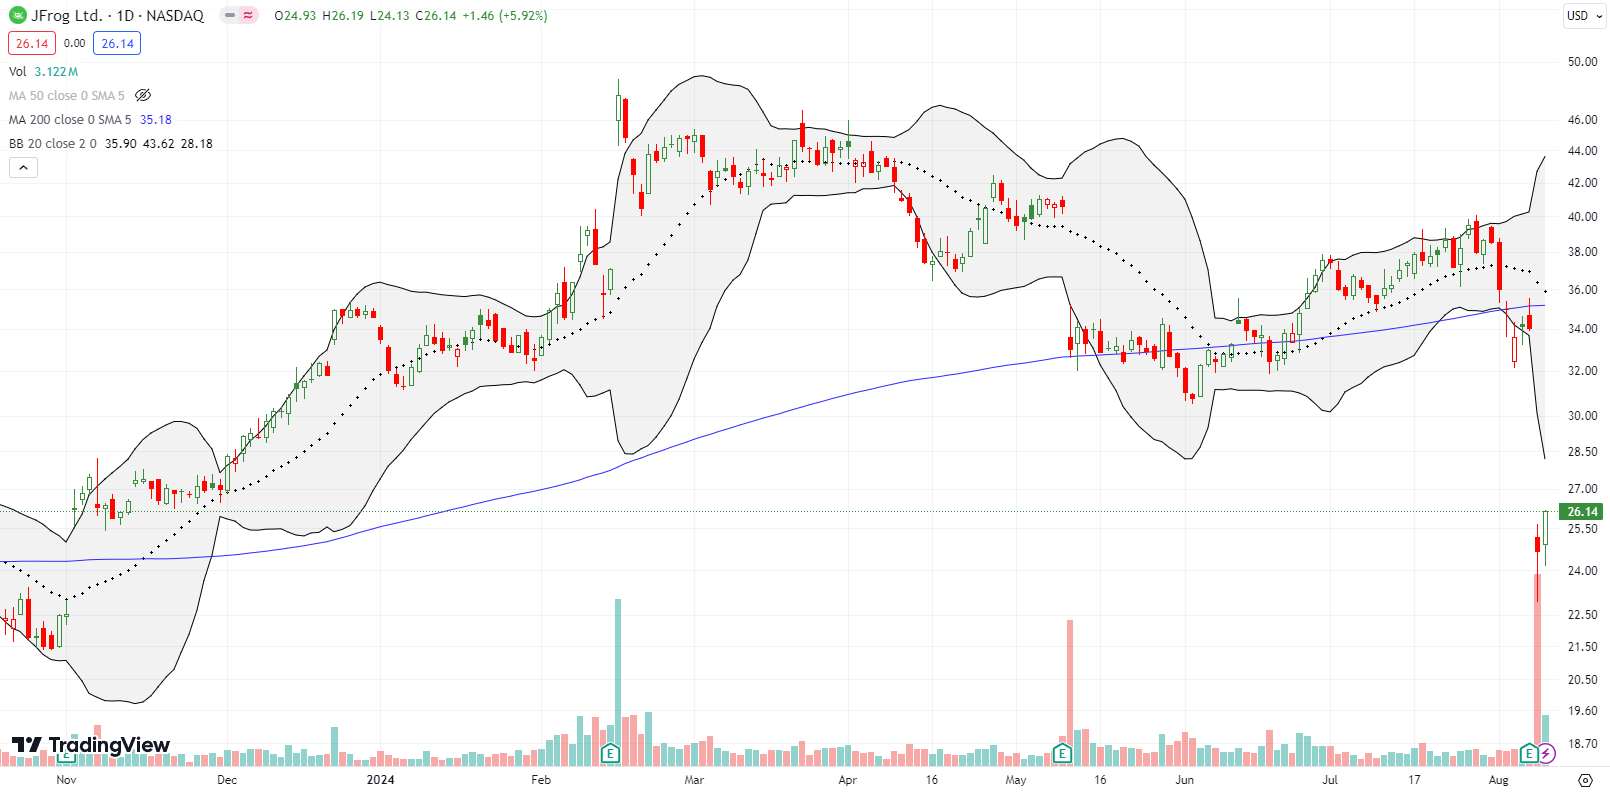The width and height of the screenshot is (1610, 794).
Task: Select the MA 200 close 0 SMA 5 legend
Action: click(x=70, y=119)
